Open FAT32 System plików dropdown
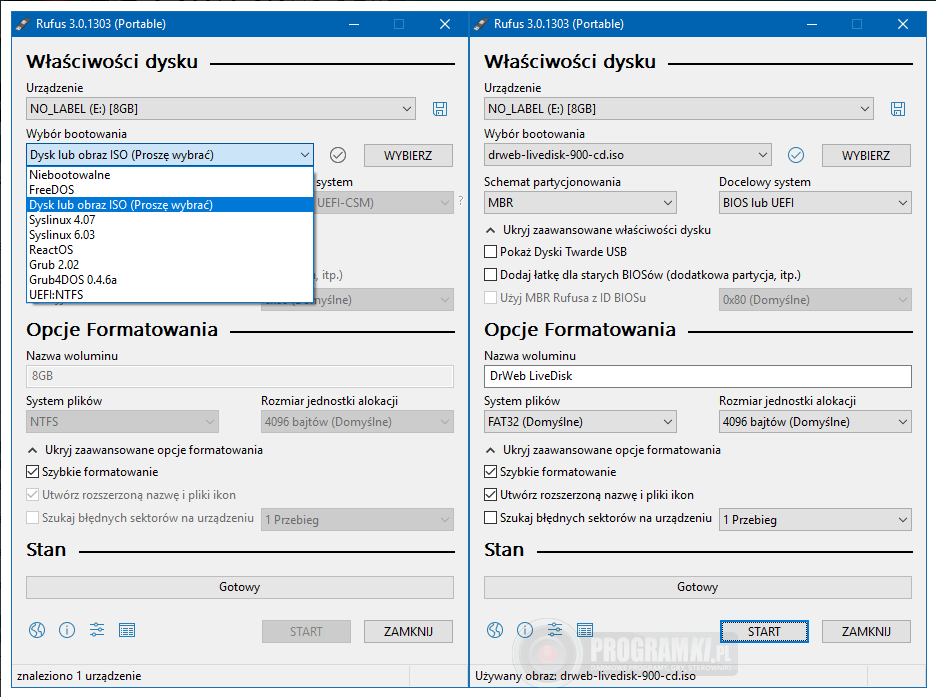936x697 pixels. (580, 422)
